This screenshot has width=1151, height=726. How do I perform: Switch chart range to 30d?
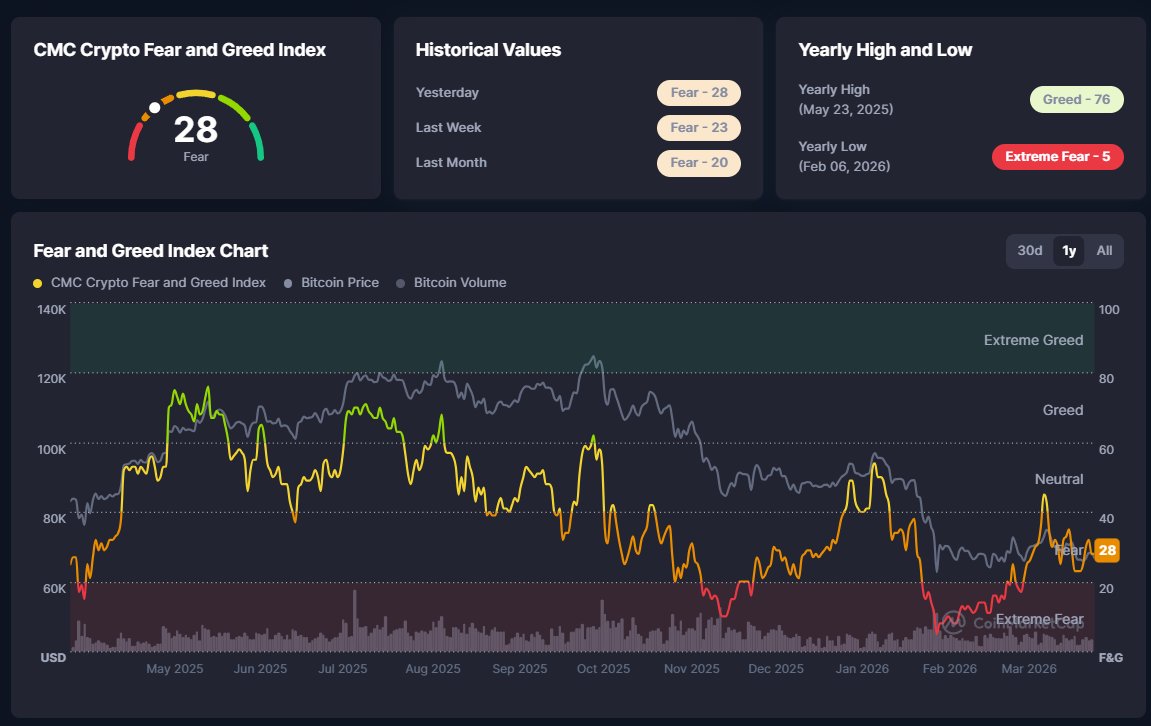1030,251
